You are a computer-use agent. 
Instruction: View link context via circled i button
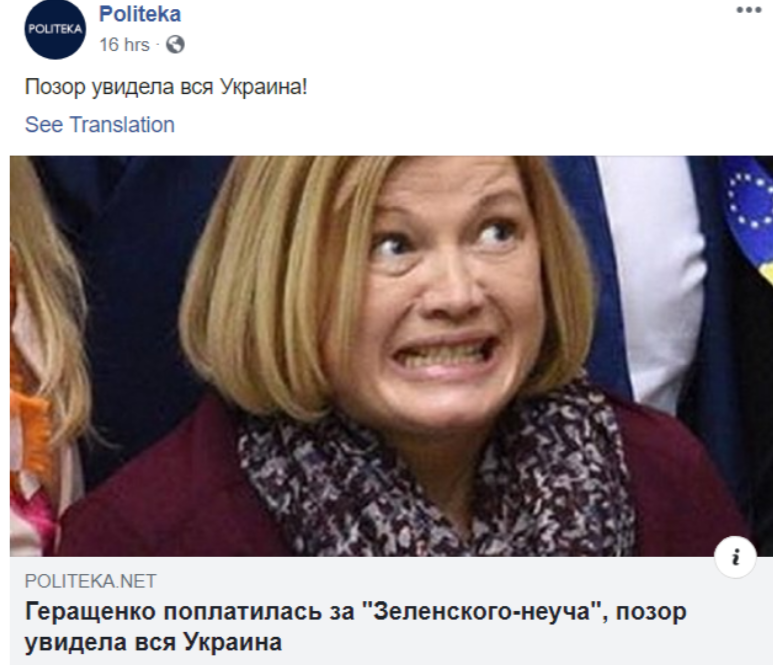736,557
